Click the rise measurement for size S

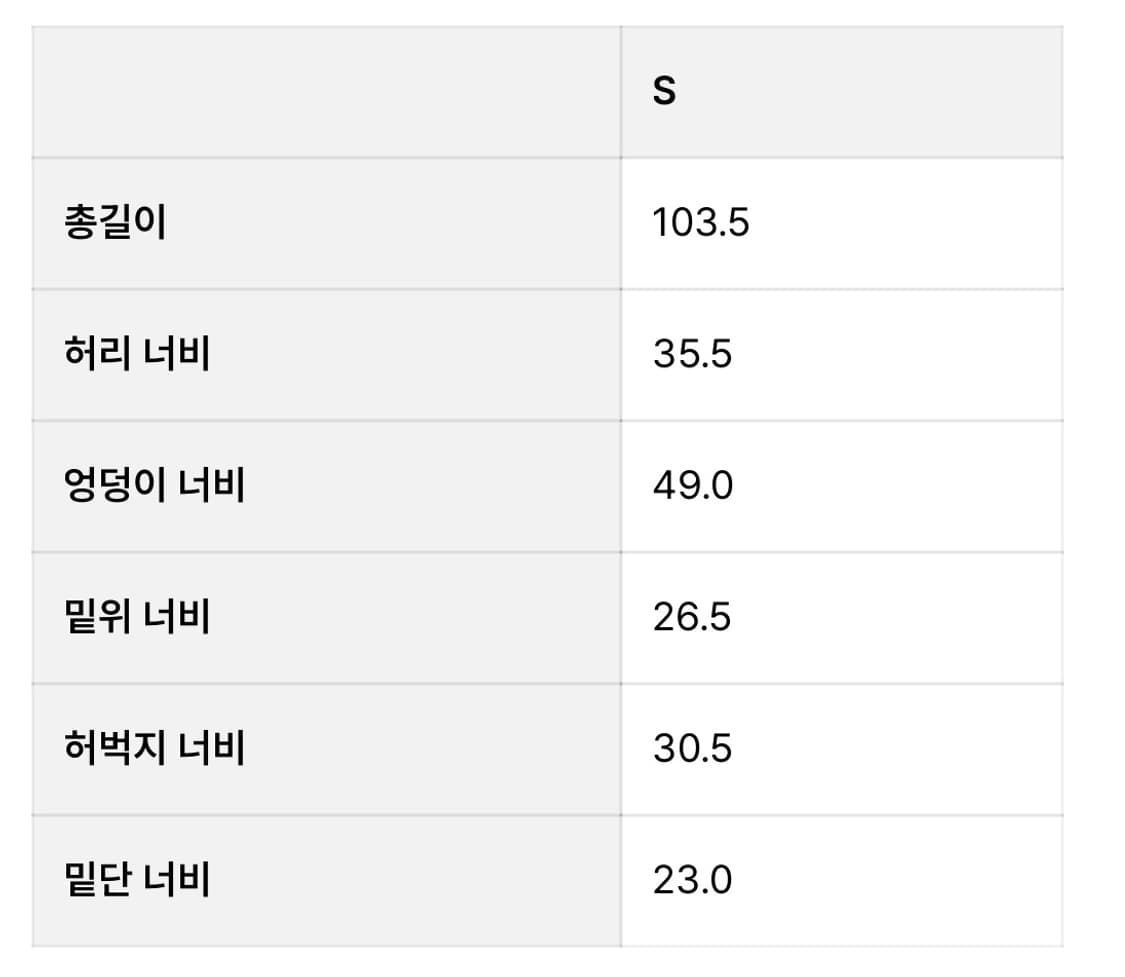pyautogui.click(x=692, y=617)
